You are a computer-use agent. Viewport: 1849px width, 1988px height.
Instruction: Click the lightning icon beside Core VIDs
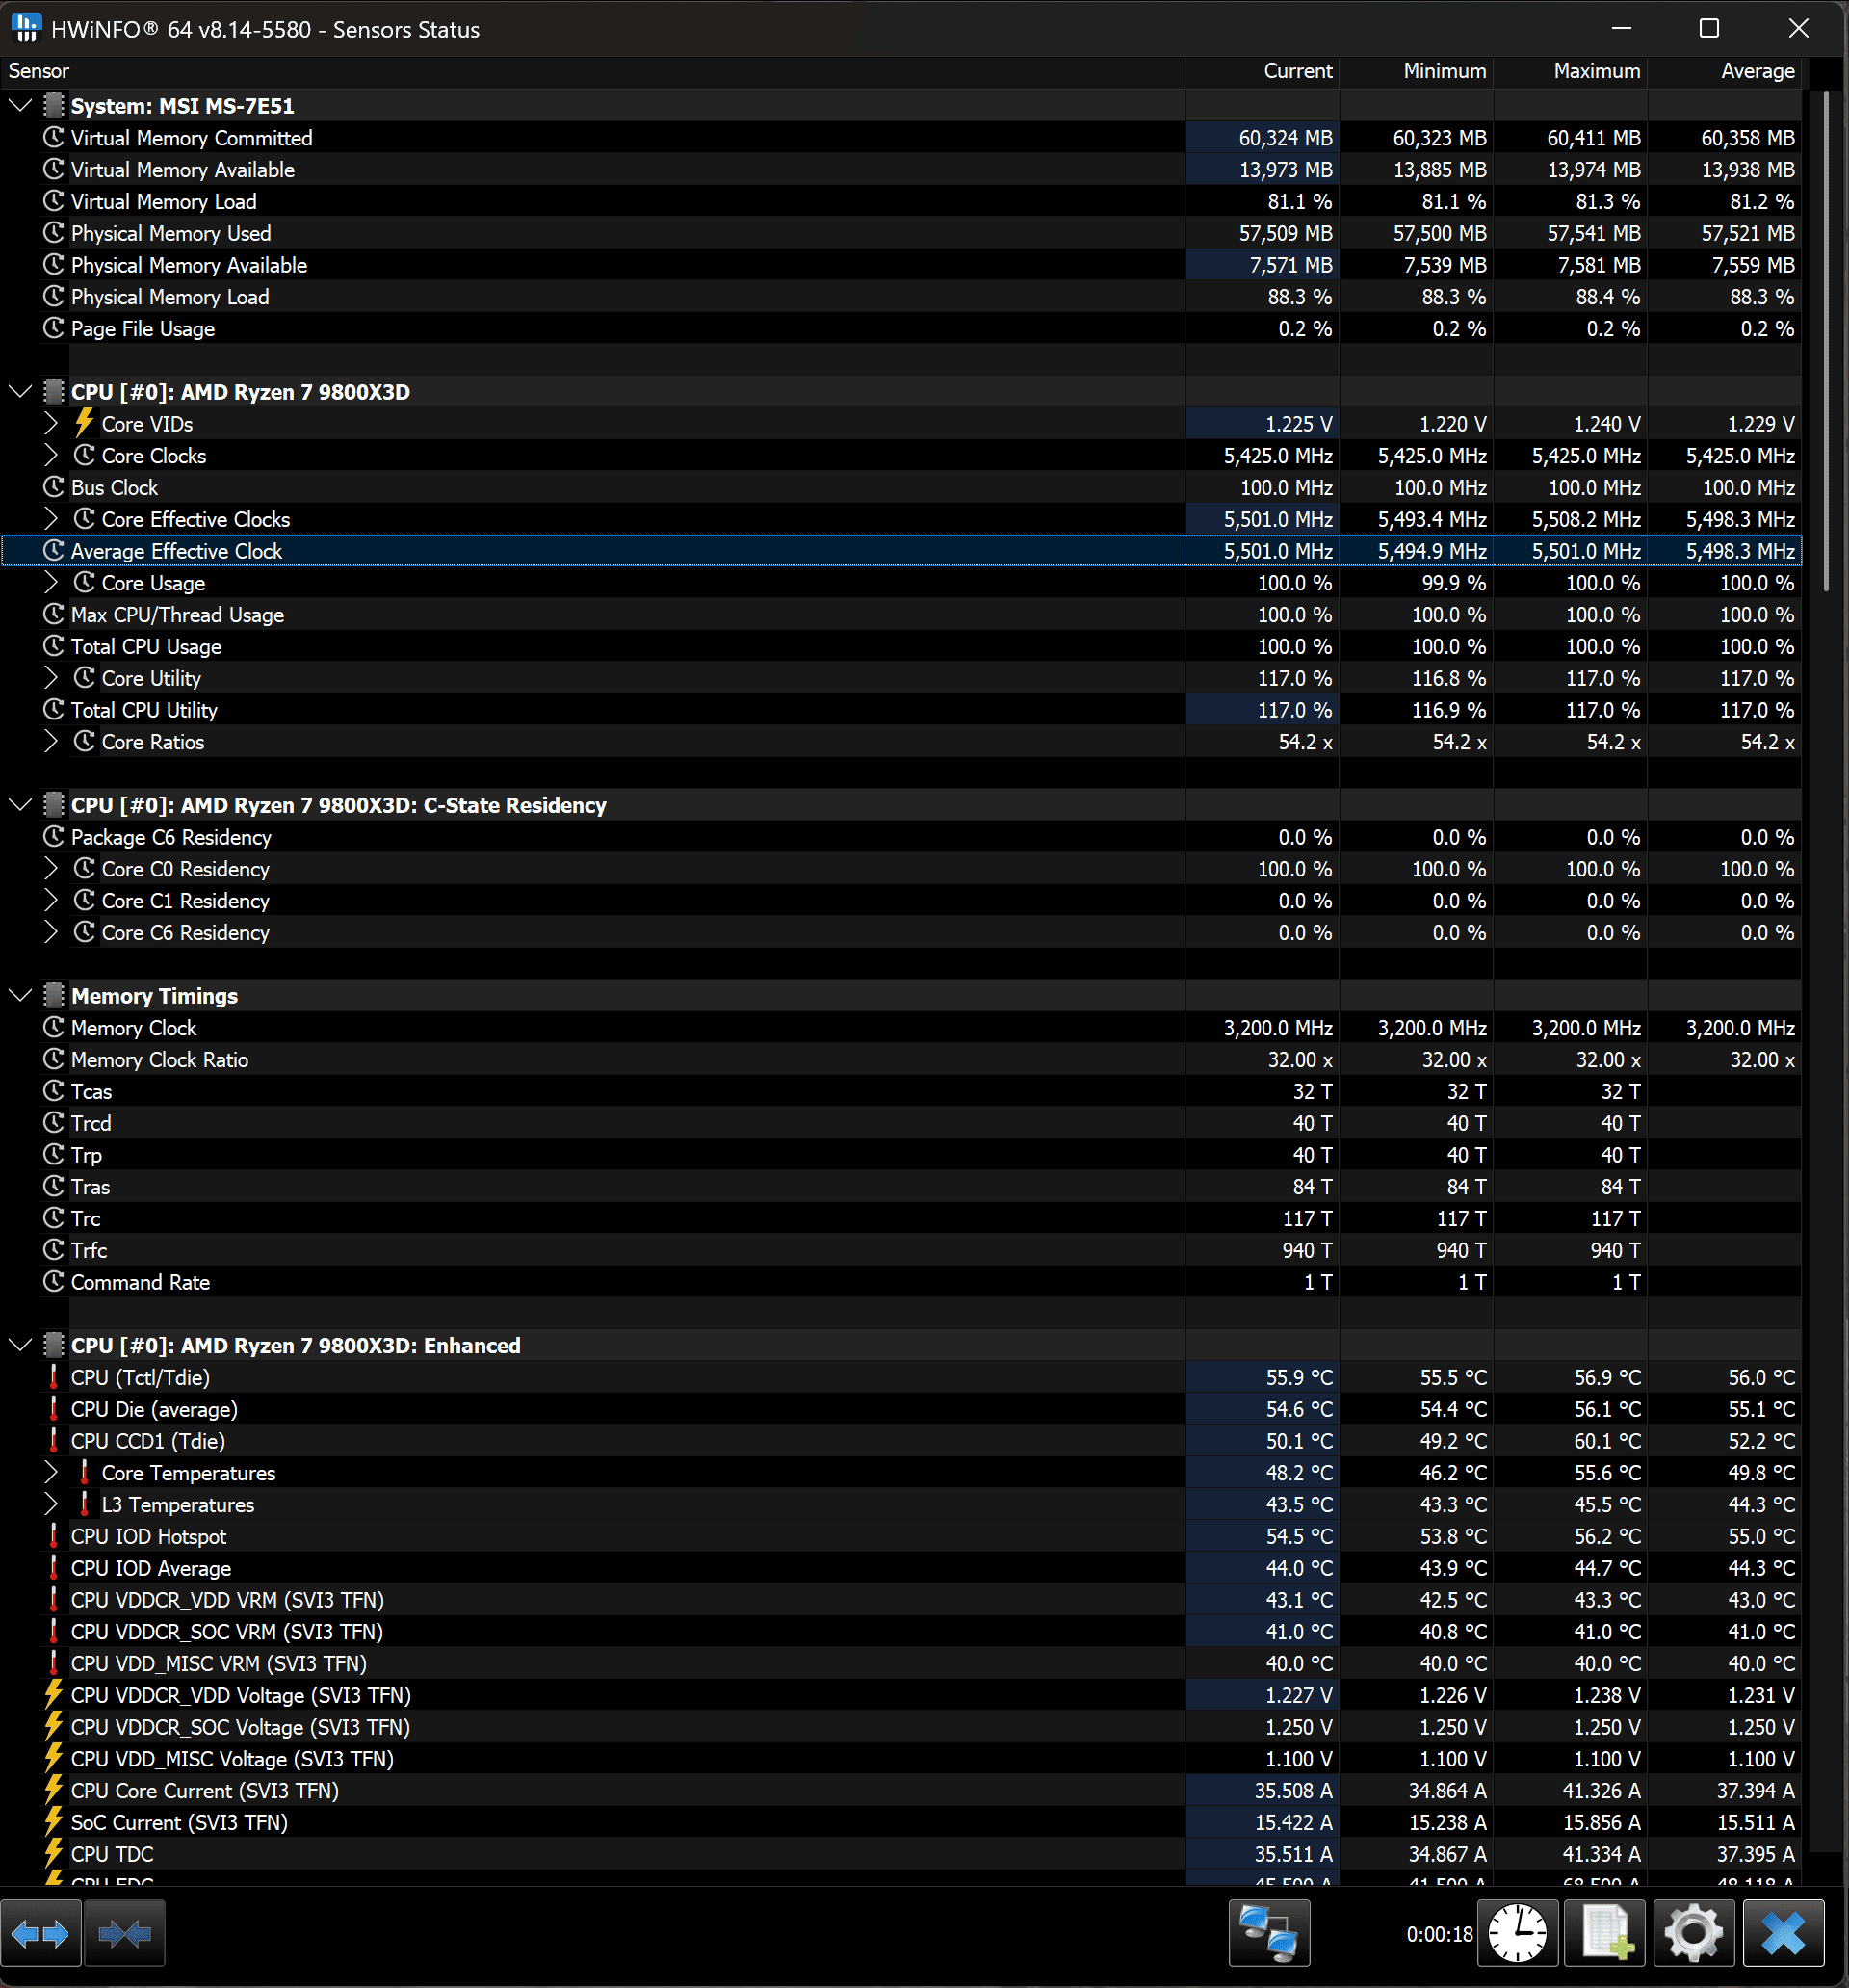click(85, 424)
